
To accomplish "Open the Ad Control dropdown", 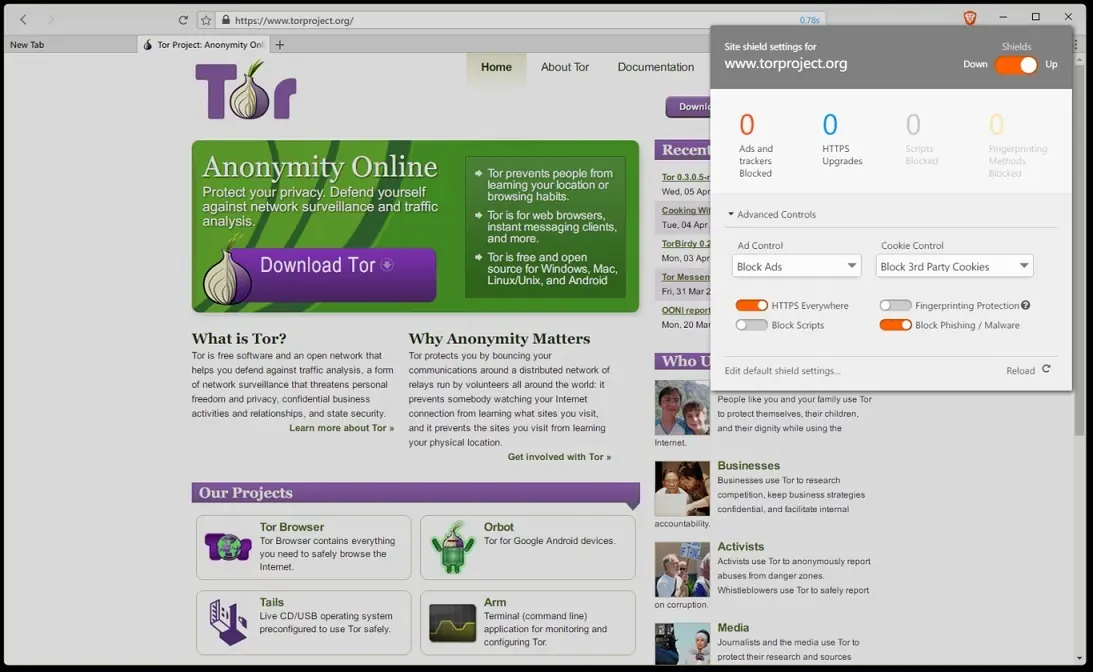I will coord(796,266).
